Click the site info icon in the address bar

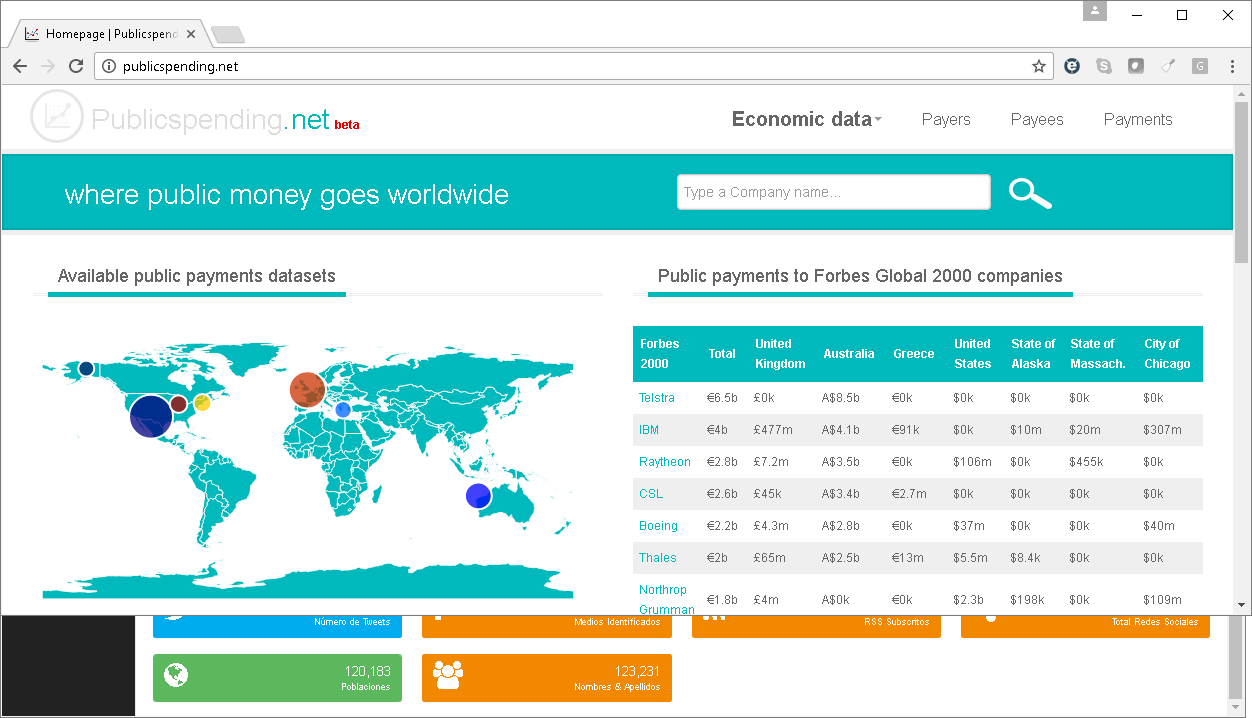110,66
